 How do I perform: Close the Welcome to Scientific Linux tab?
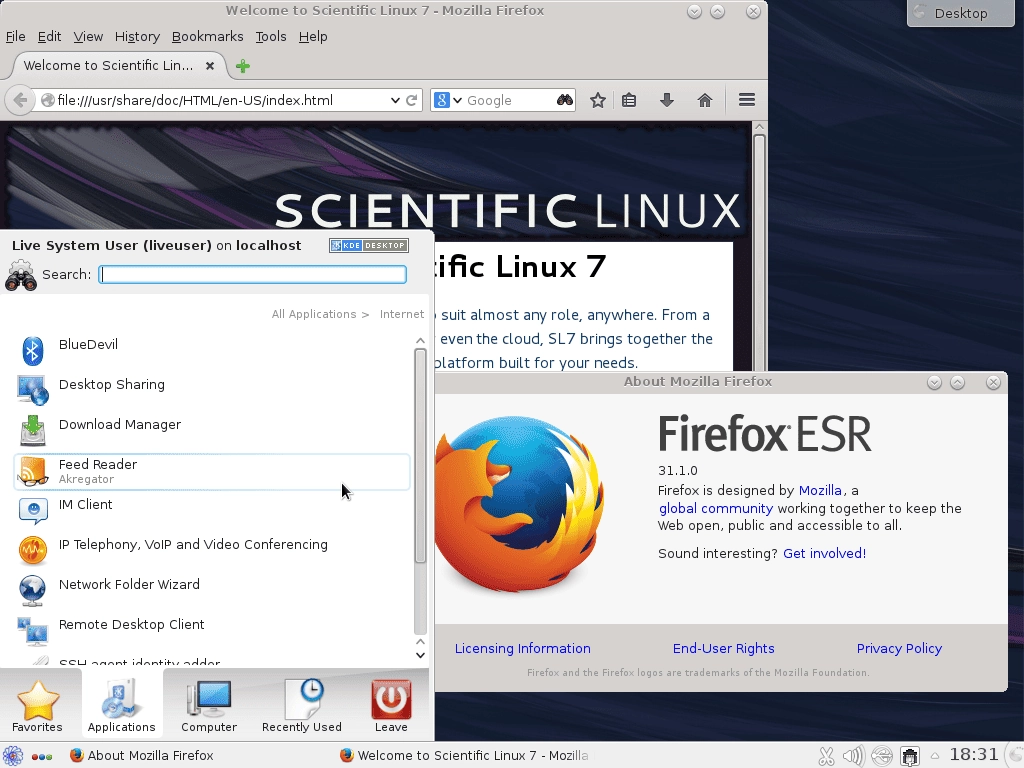pos(210,66)
